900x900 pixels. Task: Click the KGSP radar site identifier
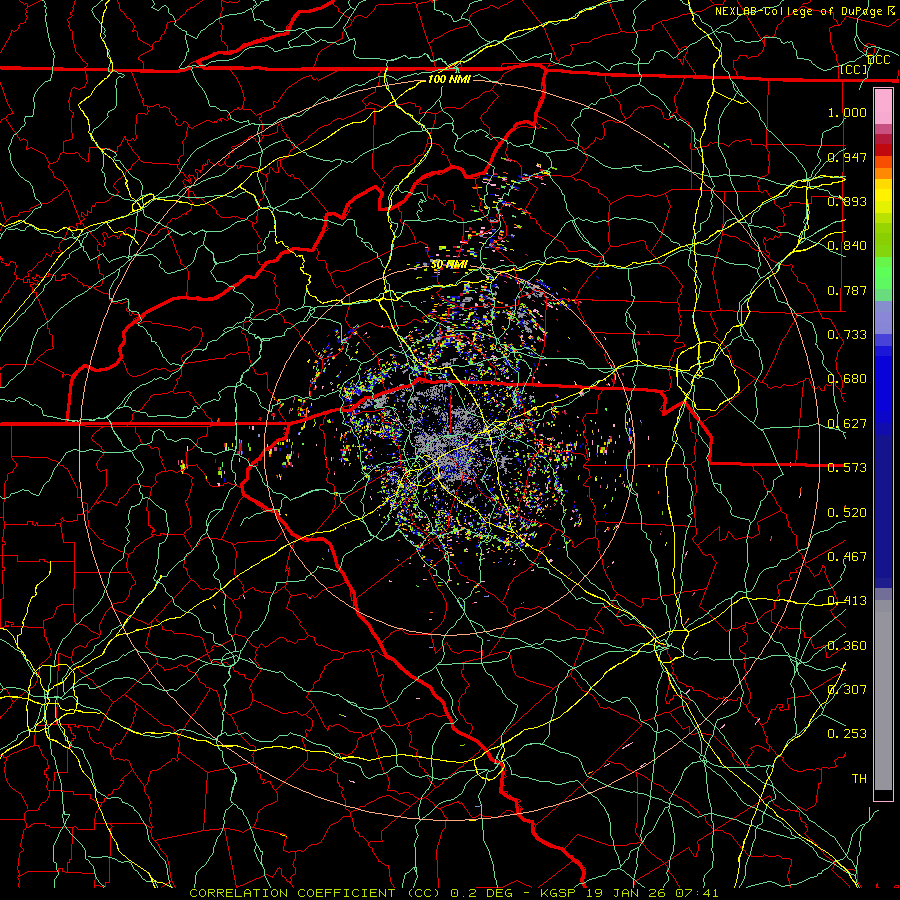coord(558,893)
